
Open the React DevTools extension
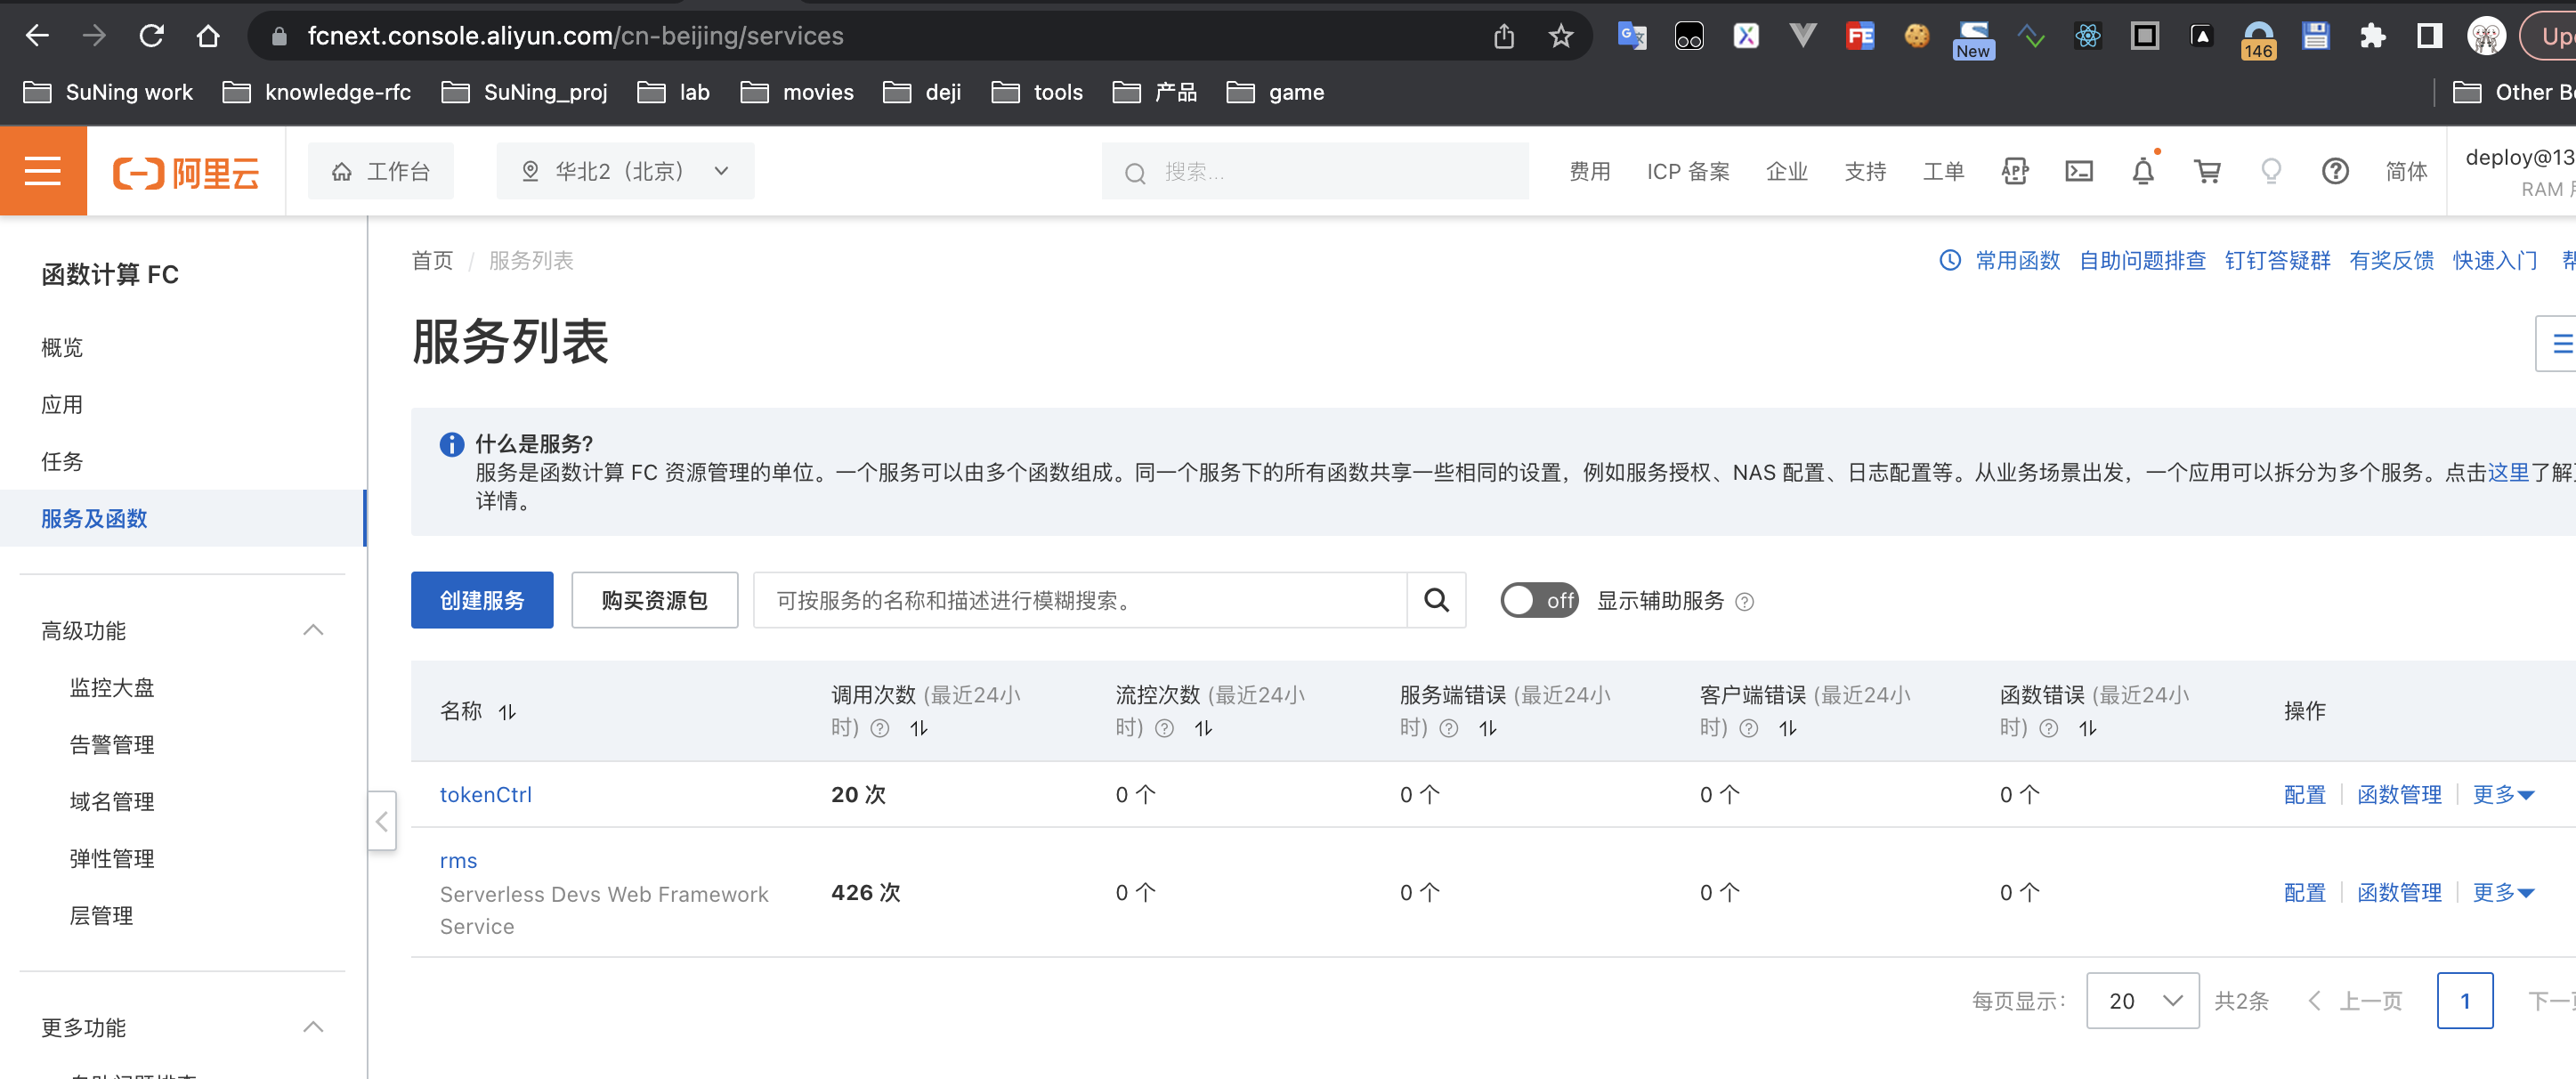tap(2088, 37)
